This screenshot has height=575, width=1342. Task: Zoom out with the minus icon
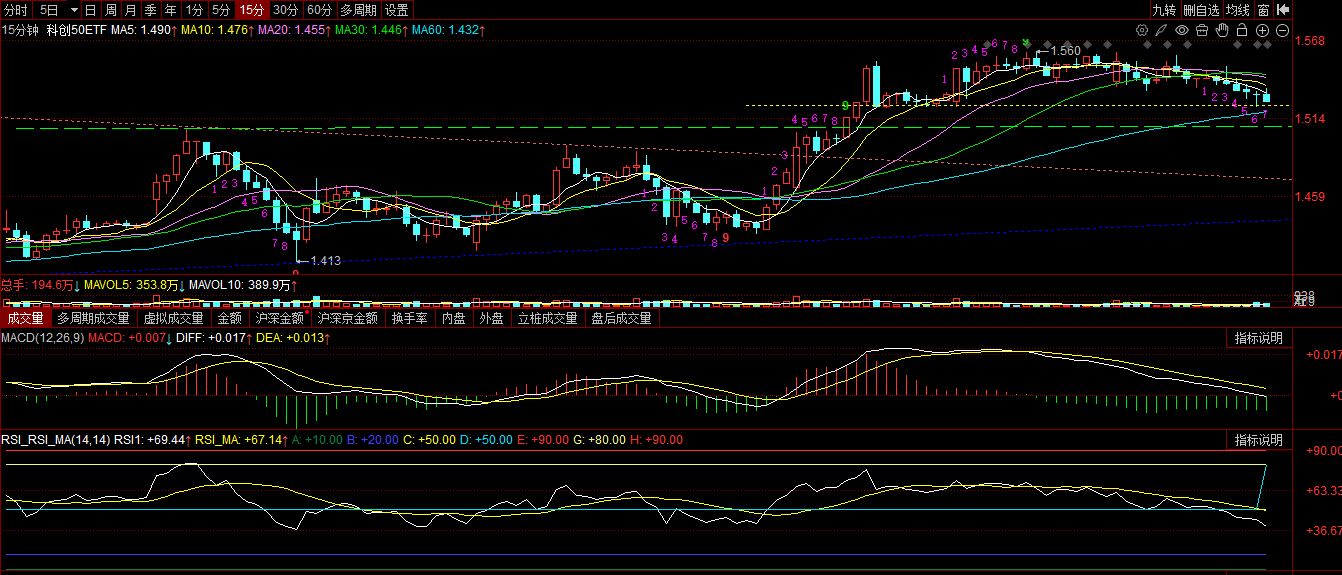click(1283, 31)
